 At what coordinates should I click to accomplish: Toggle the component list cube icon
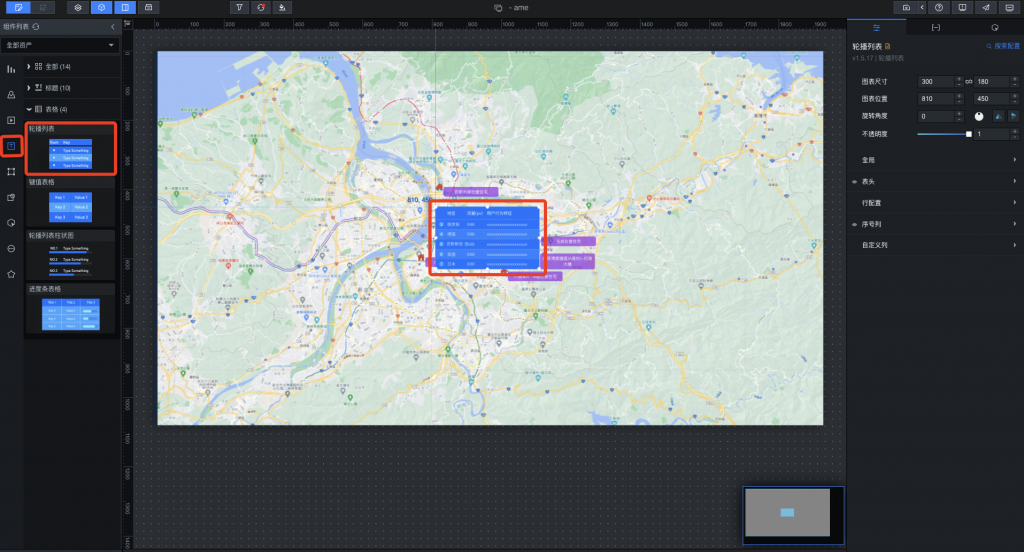101,7
